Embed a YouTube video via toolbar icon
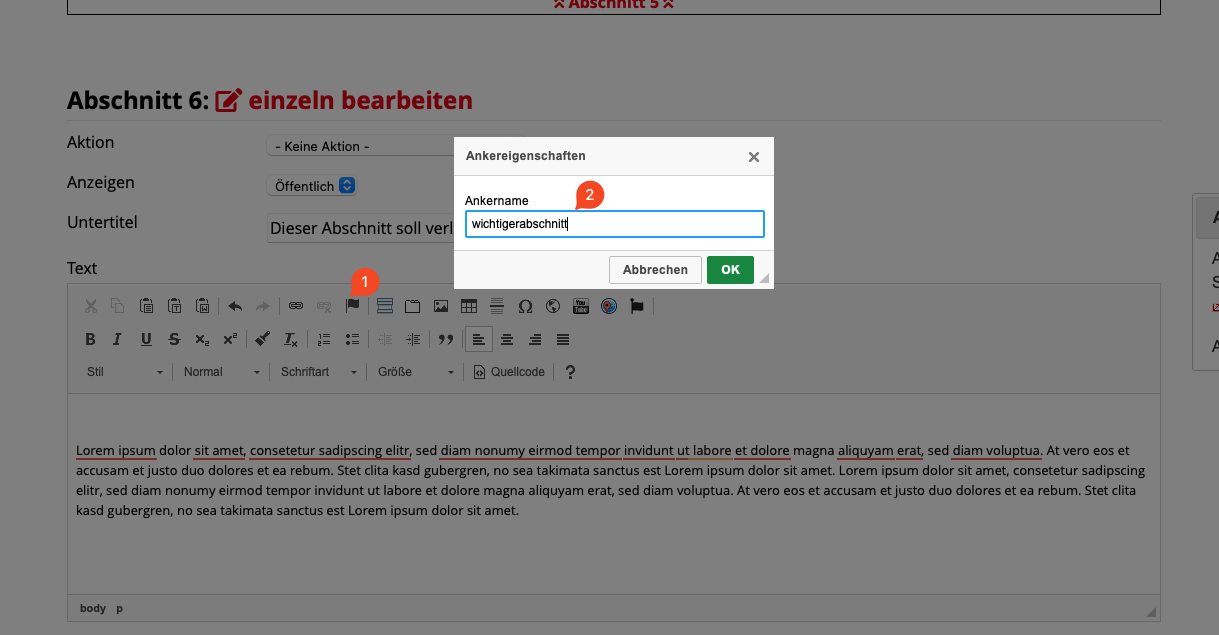Viewport: 1219px width, 635px height. tap(581, 306)
